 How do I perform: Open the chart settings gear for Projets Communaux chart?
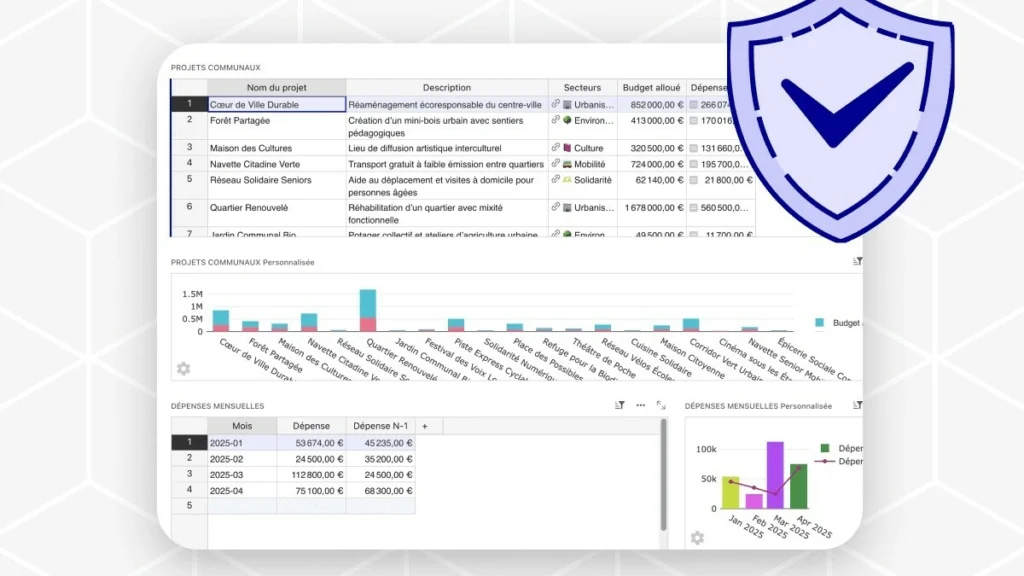click(x=182, y=369)
